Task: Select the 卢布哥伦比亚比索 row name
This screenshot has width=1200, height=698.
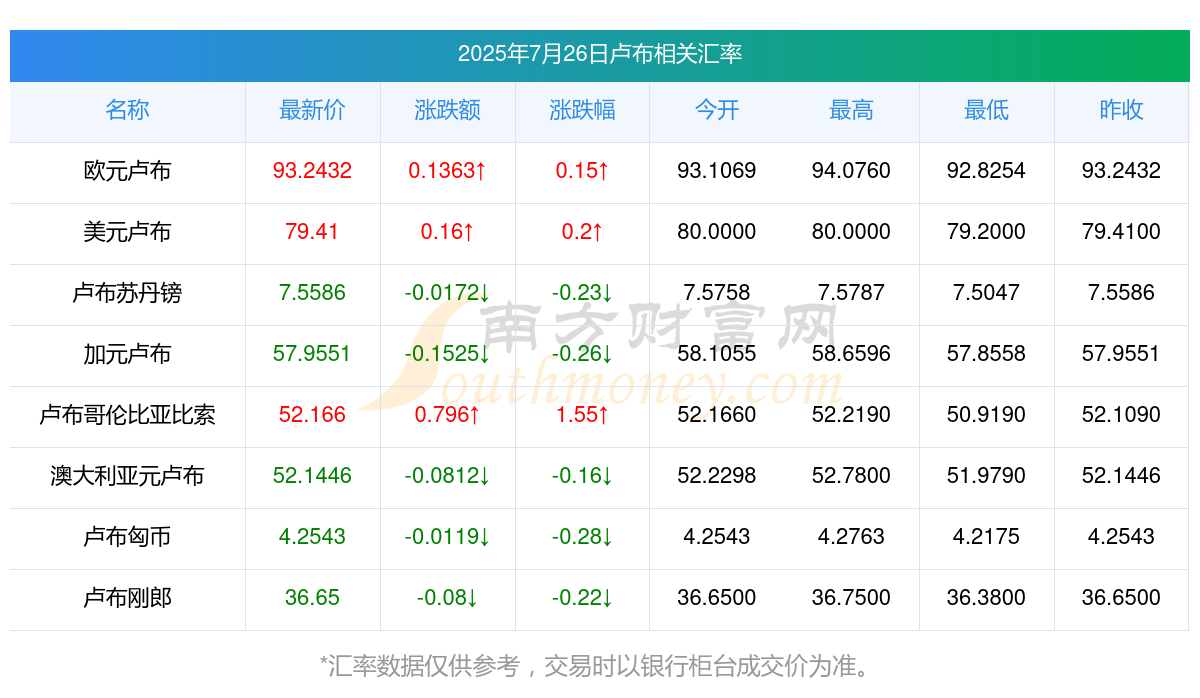Action: pyautogui.click(x=127, y=415)
